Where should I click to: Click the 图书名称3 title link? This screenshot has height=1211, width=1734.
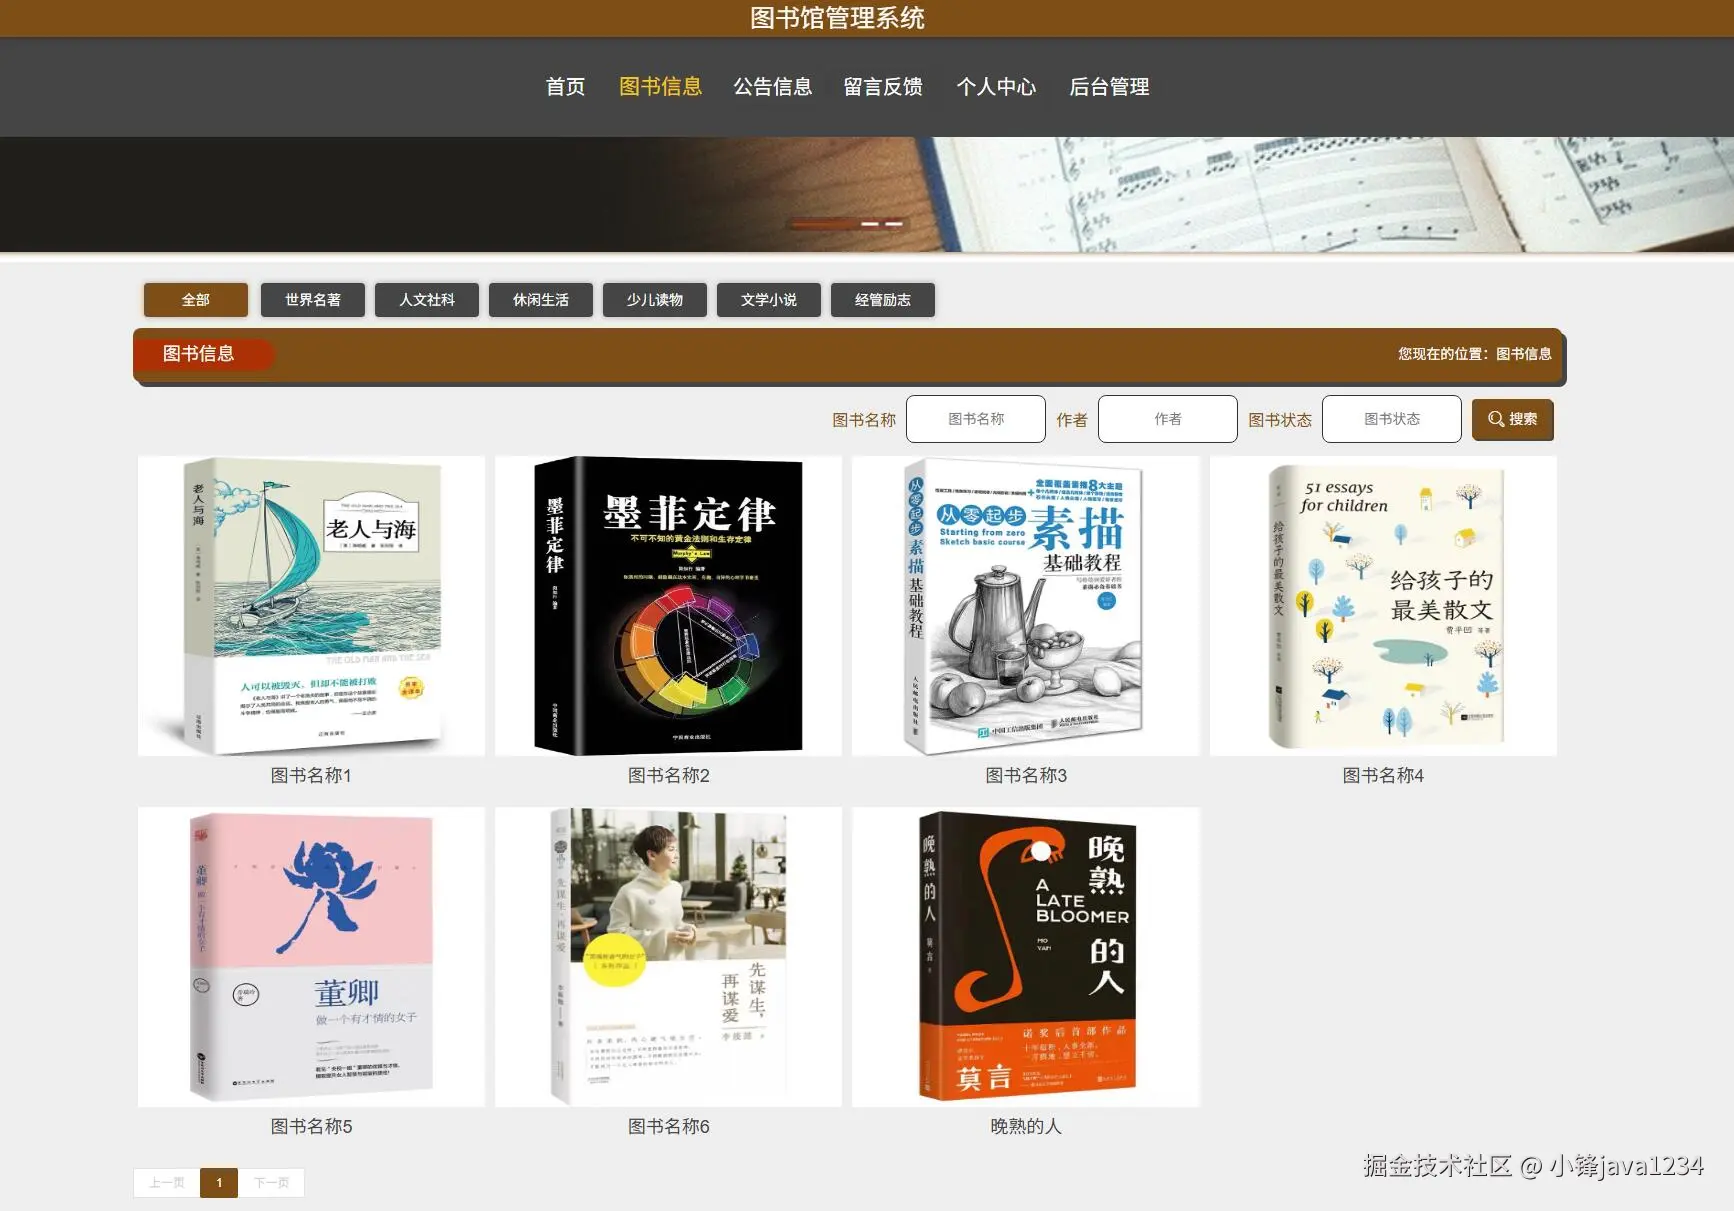(1026, 776)
